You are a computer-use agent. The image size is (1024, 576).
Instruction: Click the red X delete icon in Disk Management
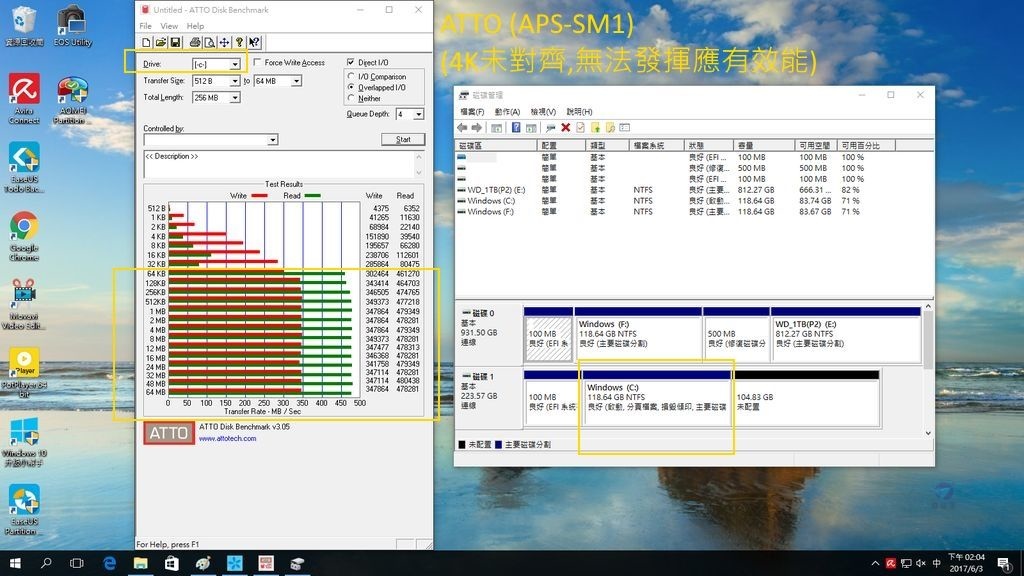565,128
